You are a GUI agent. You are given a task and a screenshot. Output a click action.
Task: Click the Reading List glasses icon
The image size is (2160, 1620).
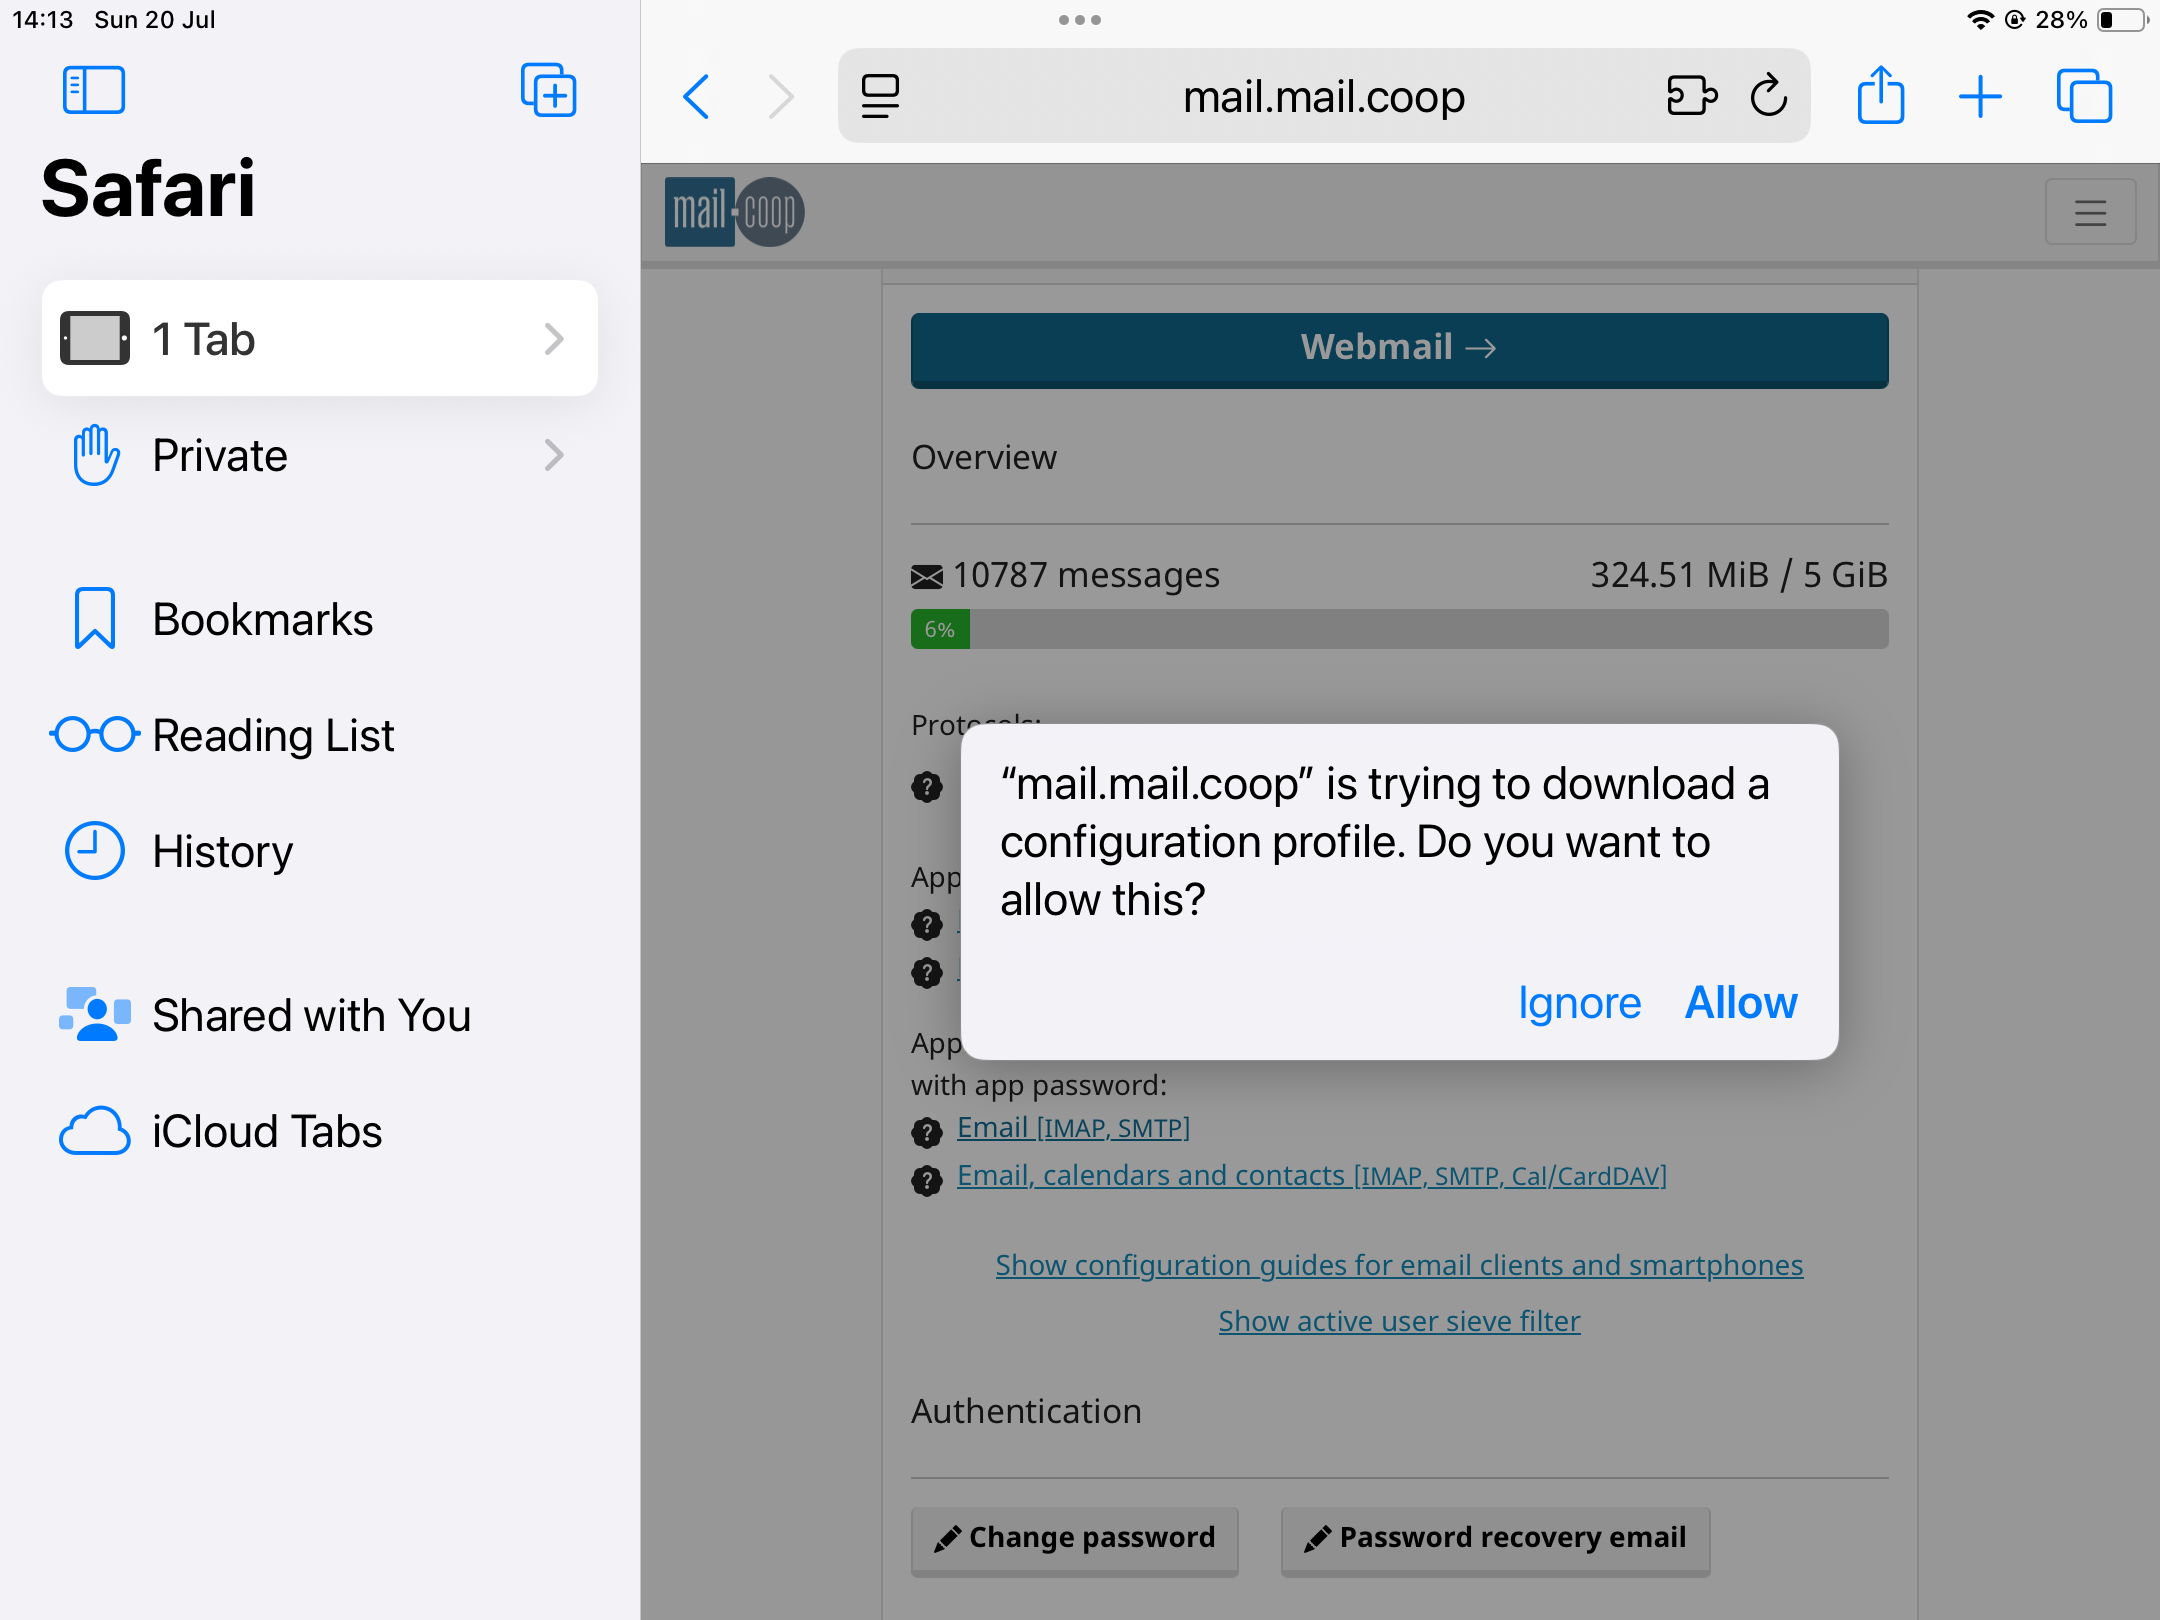click(95, 734)
